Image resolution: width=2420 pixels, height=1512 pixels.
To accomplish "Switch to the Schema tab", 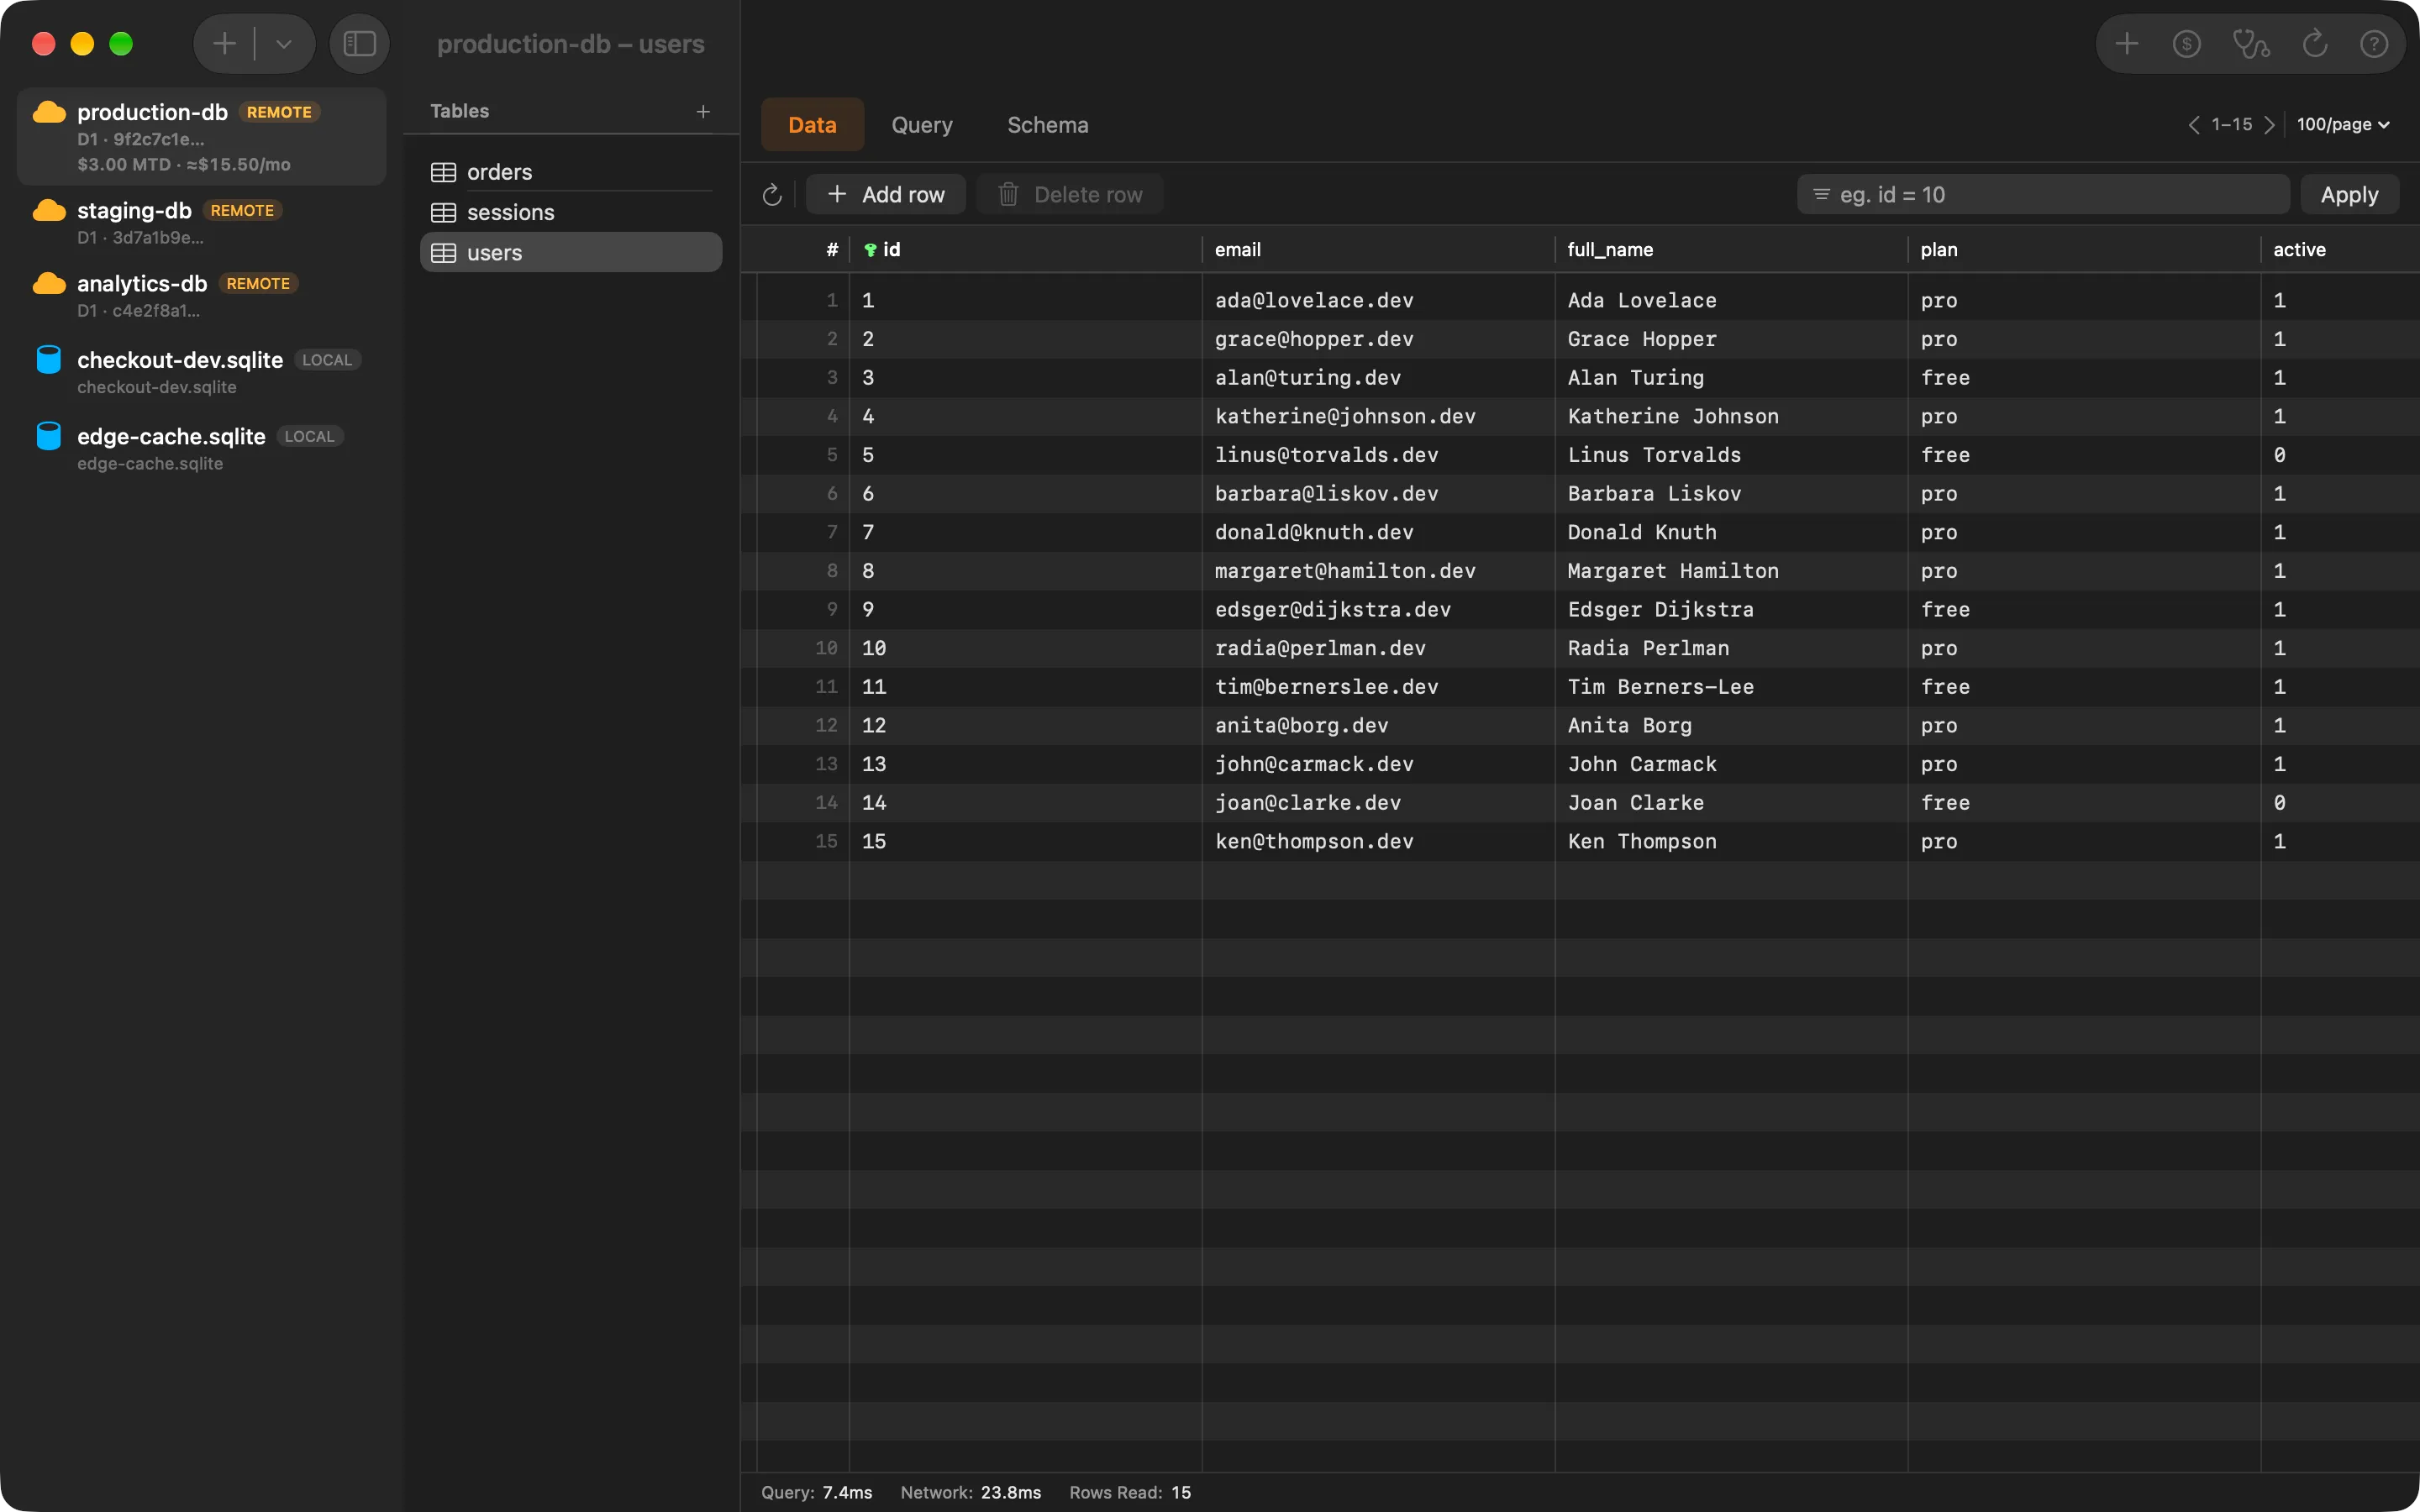I will (x=1047, y=125).
